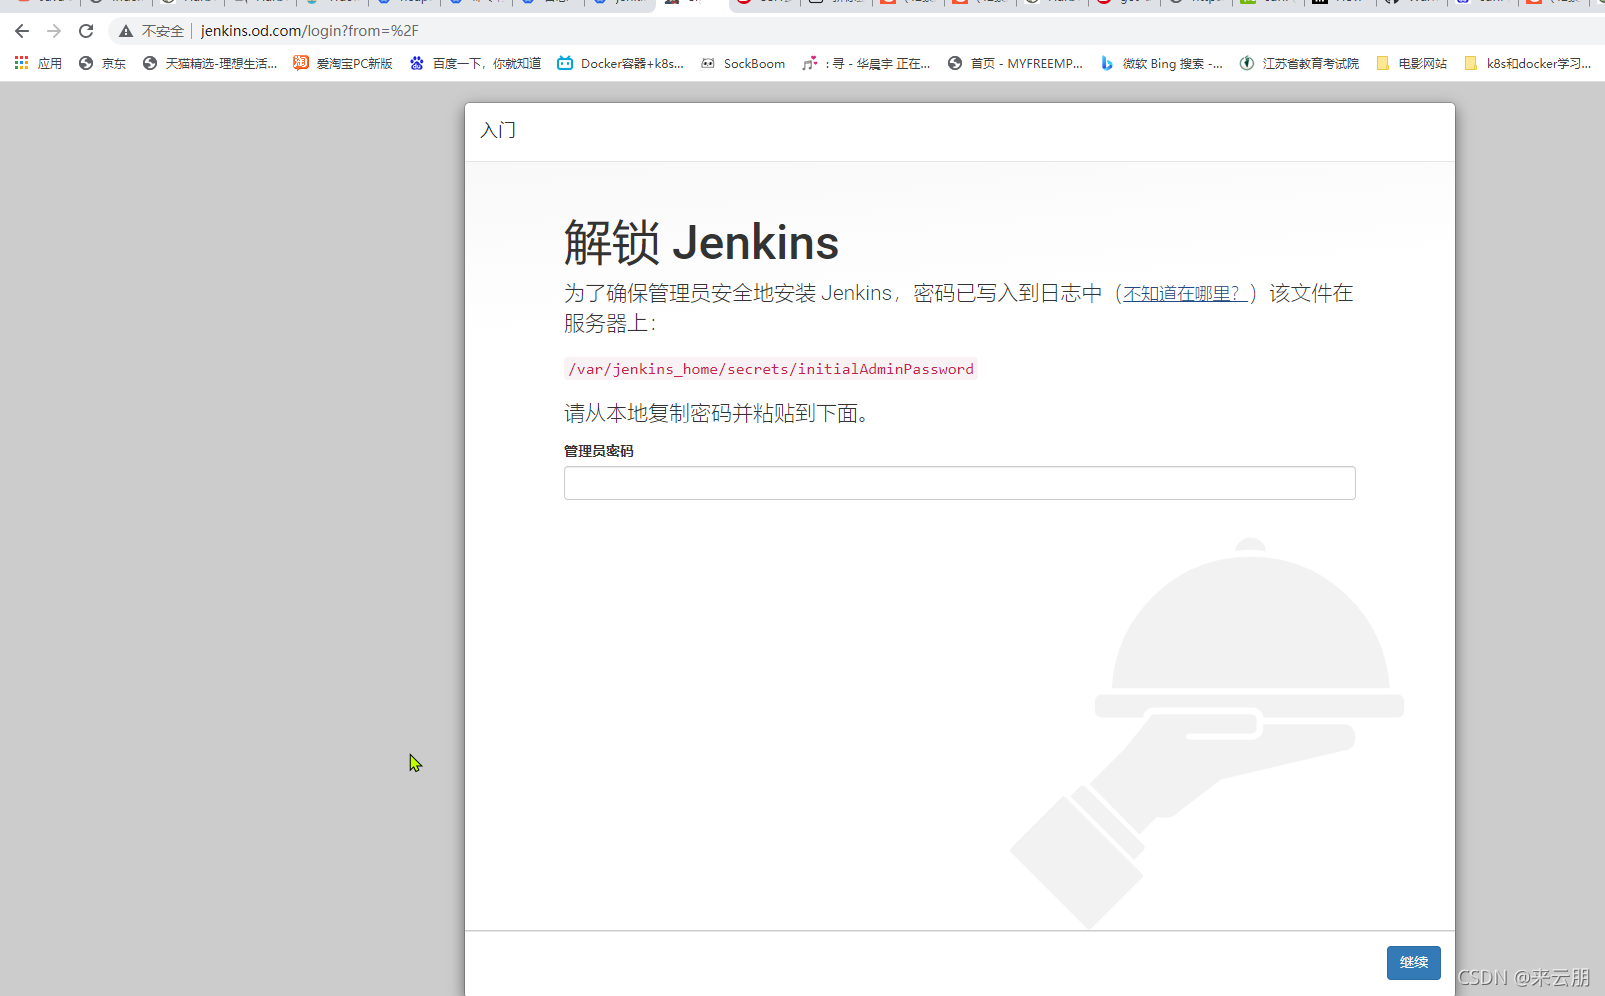
Task: Open the 应用 apps grid shortcut
Action: pos(38,63)
